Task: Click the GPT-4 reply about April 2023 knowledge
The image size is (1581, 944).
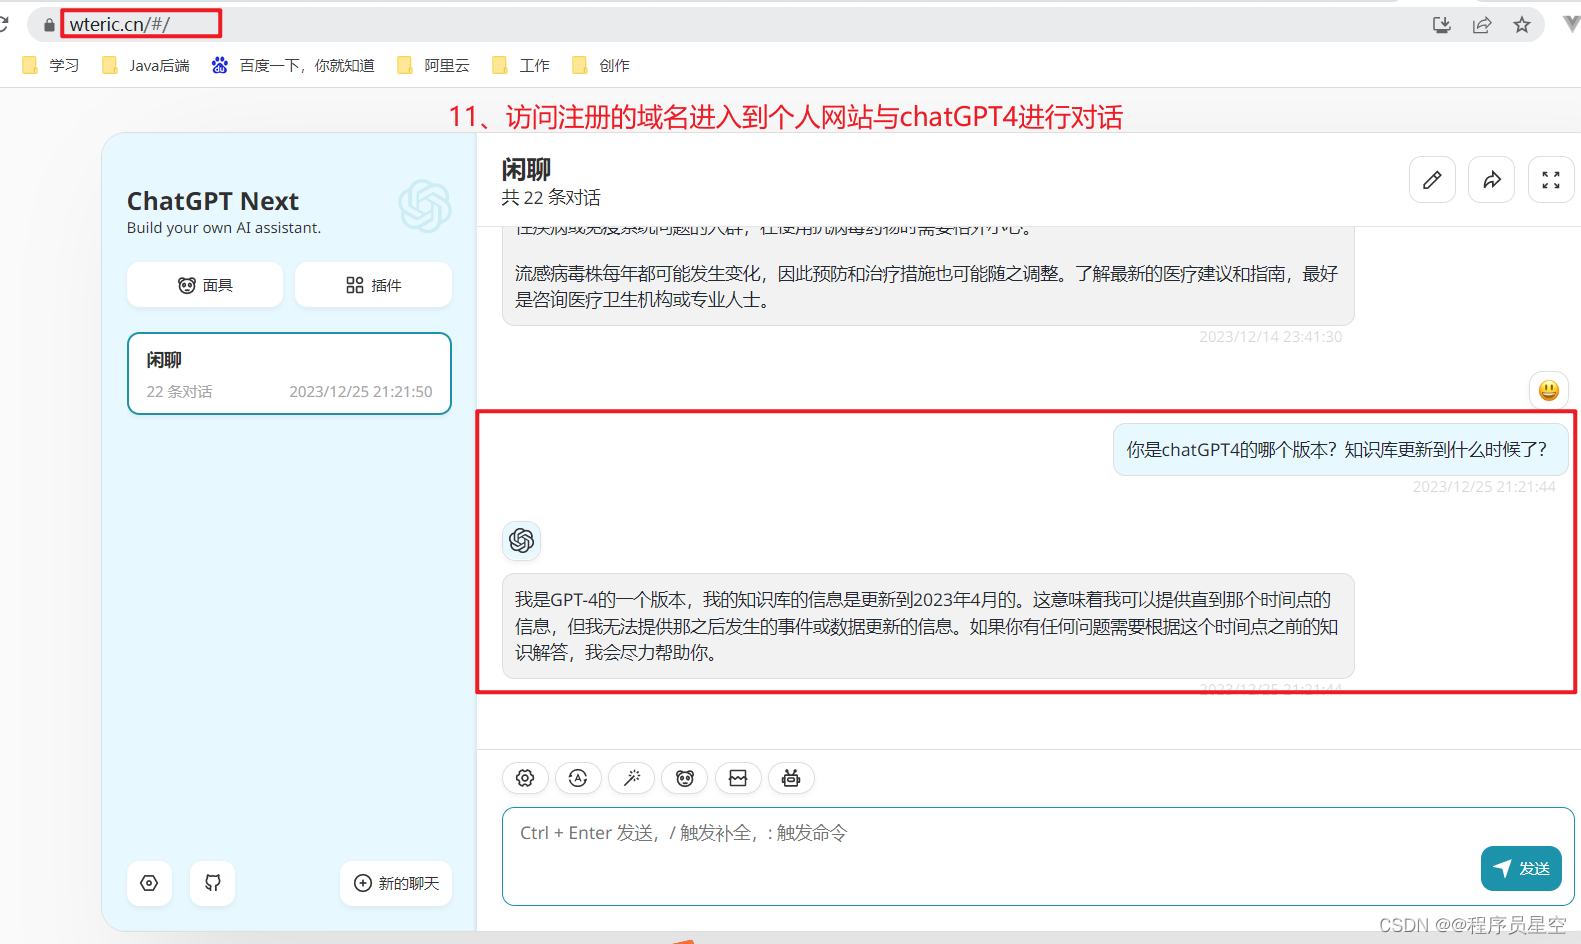Action: tap(928, 626)
